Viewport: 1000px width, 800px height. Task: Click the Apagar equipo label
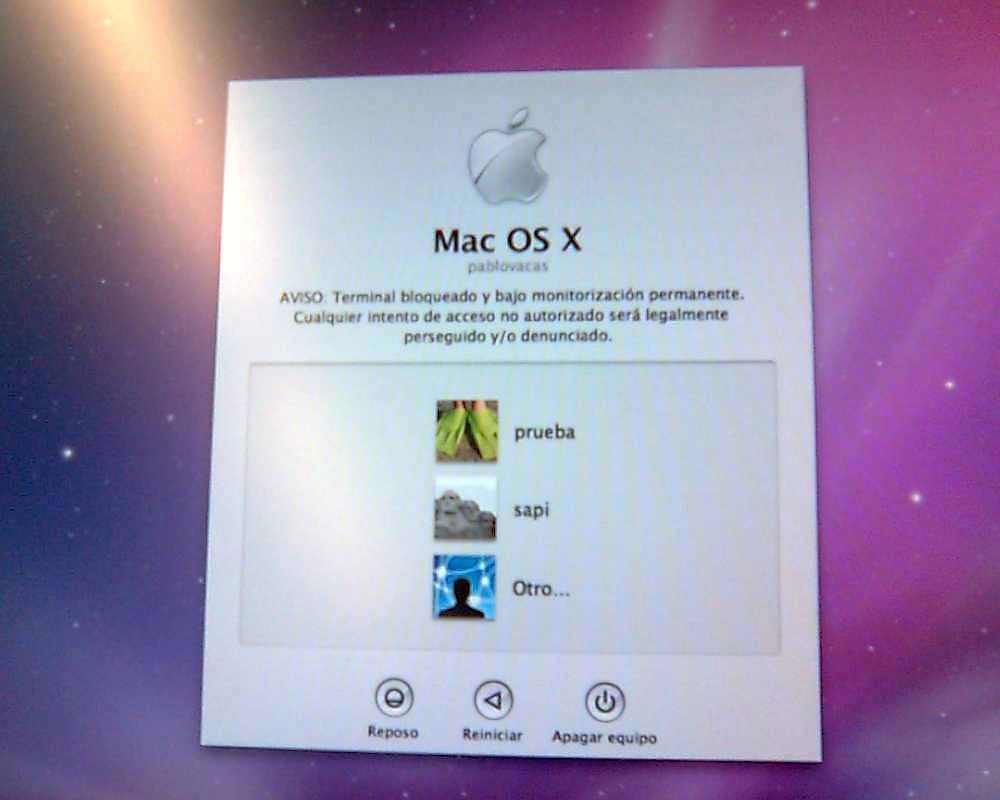click(x=604, y=737)
